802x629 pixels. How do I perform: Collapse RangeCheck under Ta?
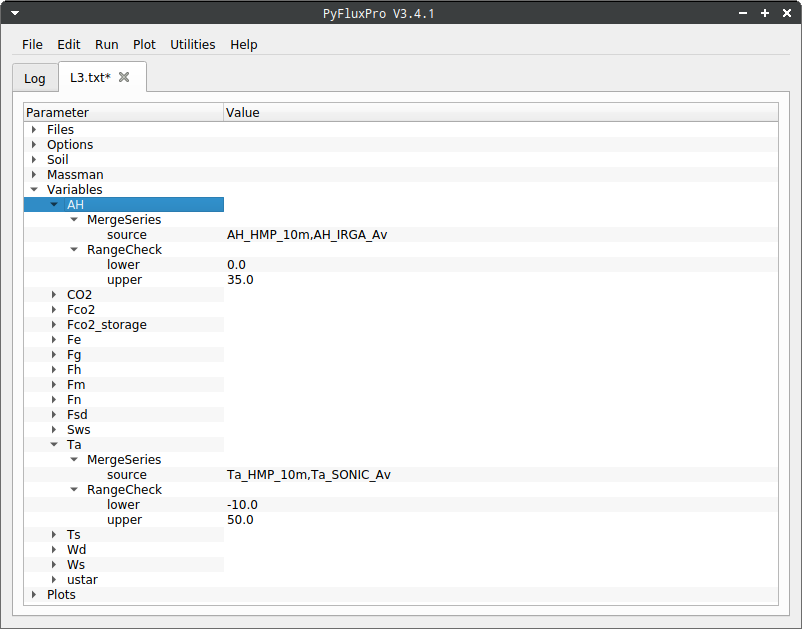pyautogui.click(x=74, y=489)
